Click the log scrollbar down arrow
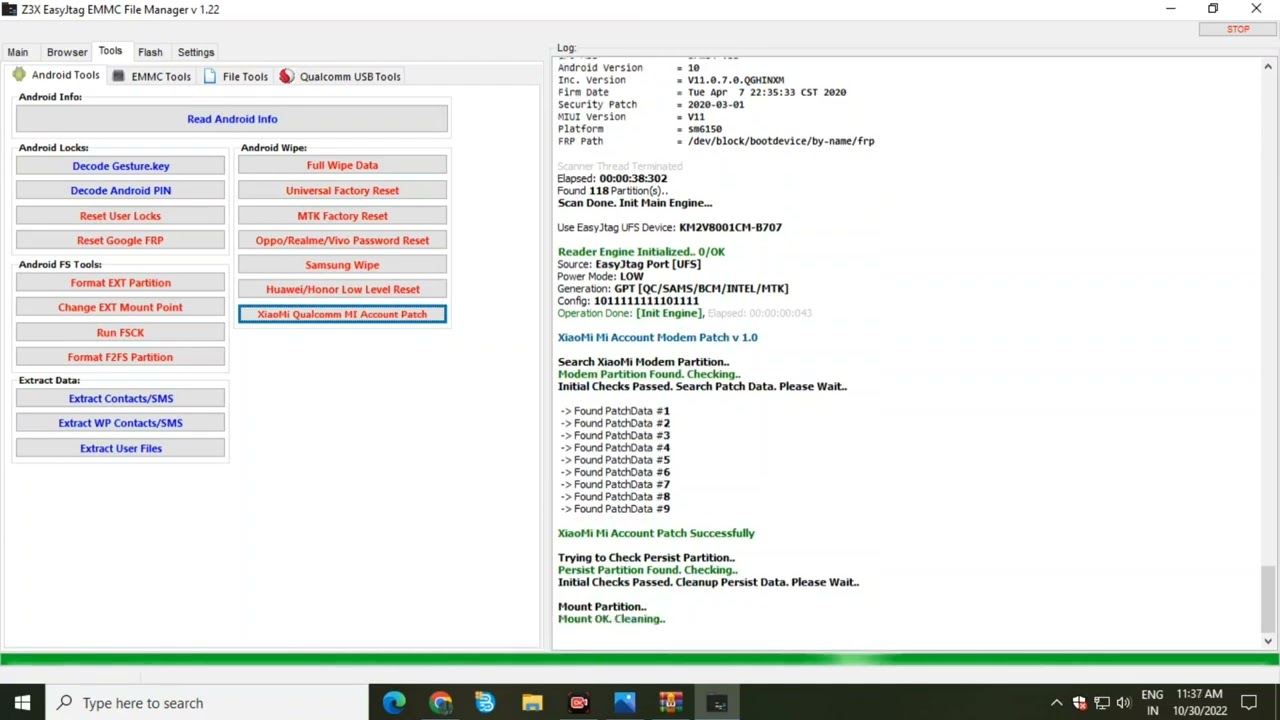The image size is (1280, 720). [x=1268, y=641]
